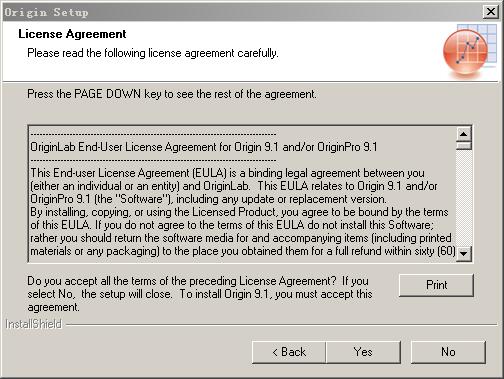Screen dimensions: 504x379
Task: Close the Origin Setup dialog
Action: pyautogui.click(x=491, y=12)
